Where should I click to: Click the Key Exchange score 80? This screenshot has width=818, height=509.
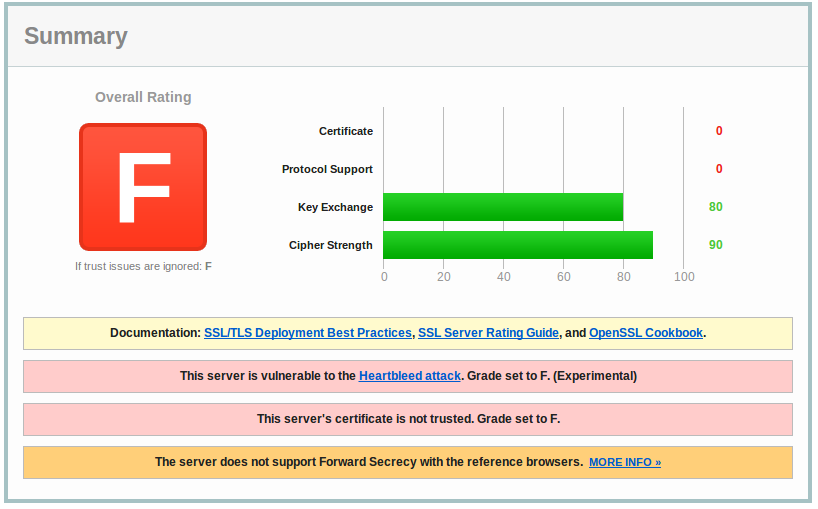click(716, 207)
